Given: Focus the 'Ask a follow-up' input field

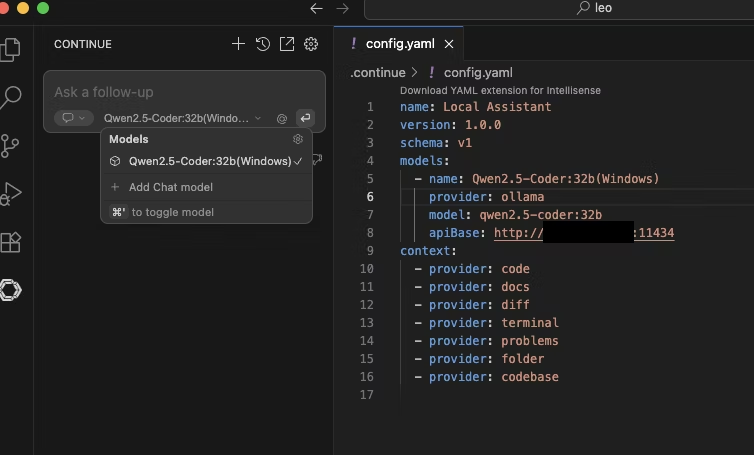Looking at the screenshot, I should coord(184,92).
